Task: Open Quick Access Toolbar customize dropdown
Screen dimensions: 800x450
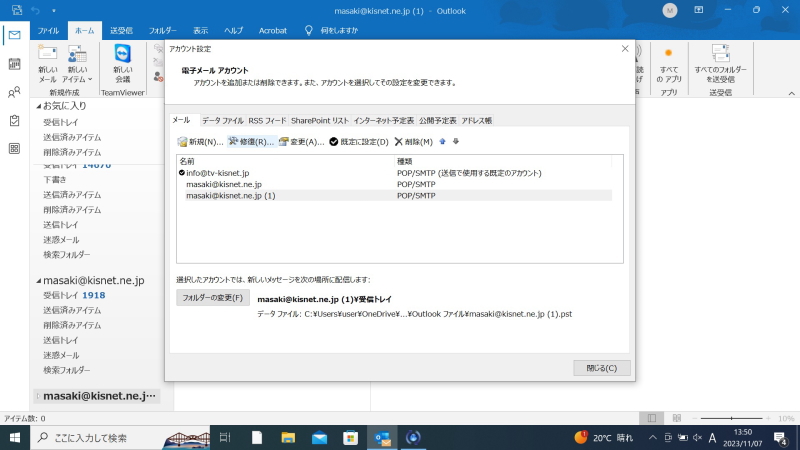Action: click(x=54, y=10)
